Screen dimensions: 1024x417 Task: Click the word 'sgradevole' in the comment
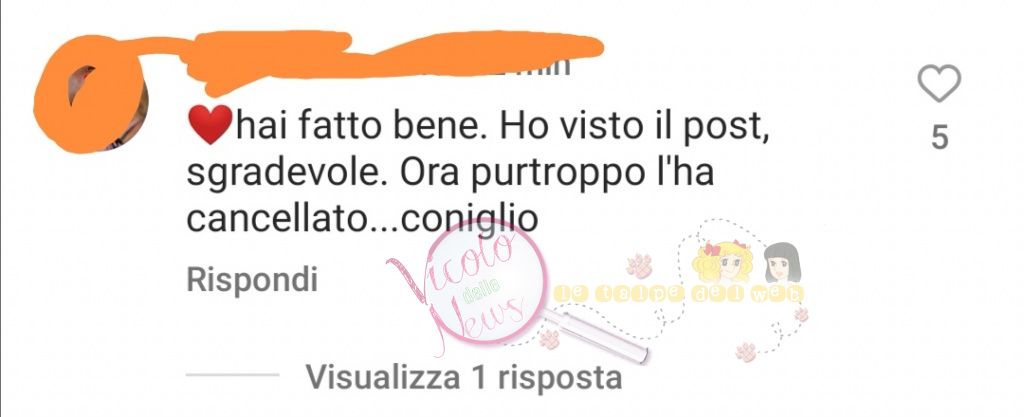click(285, 176)
